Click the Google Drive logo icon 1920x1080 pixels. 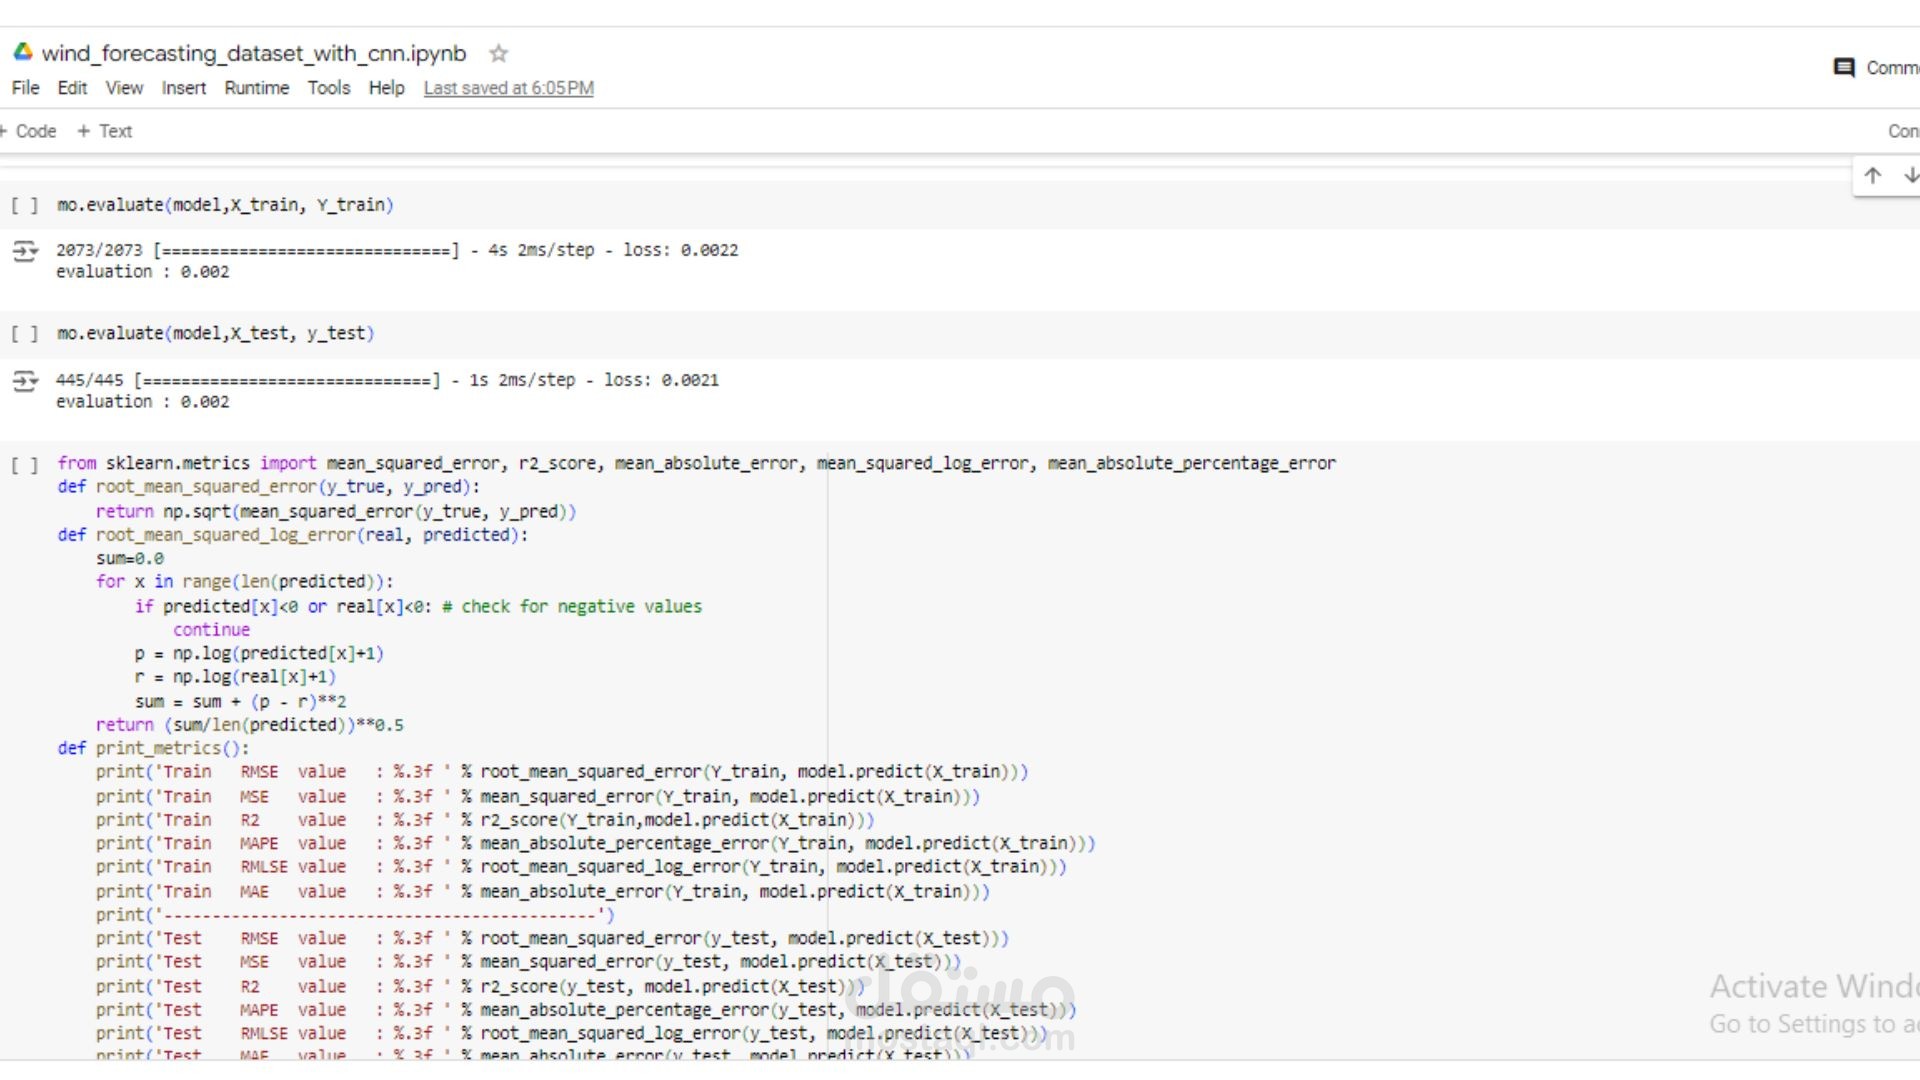pos(22,52)
